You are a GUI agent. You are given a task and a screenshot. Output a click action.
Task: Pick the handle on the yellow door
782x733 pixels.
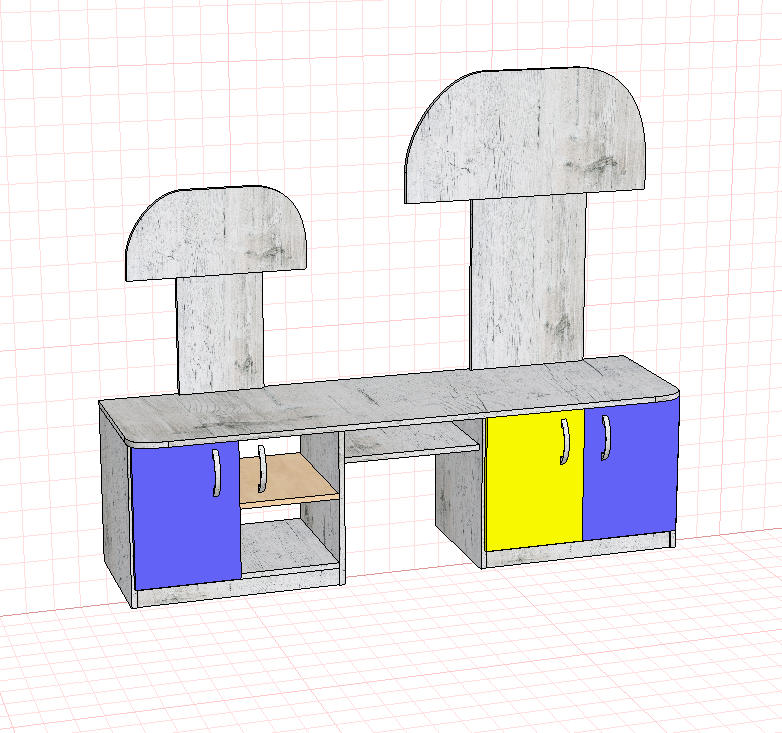pyautogui.click(x=565, y=441)
